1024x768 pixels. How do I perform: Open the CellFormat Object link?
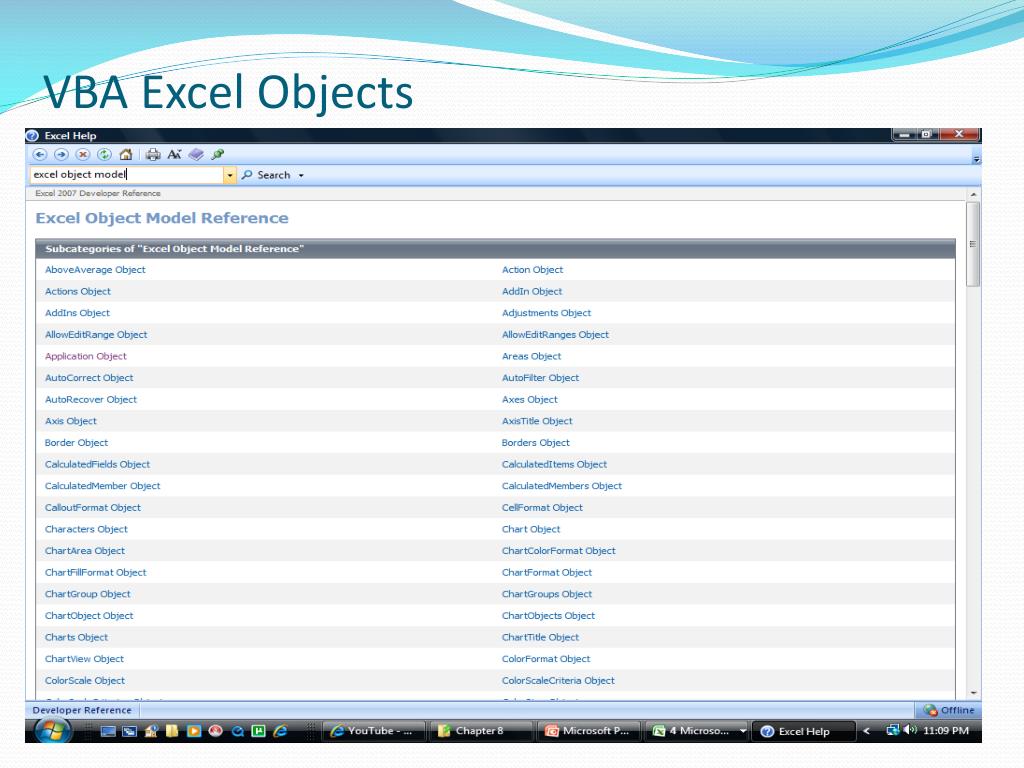point(542,507)
